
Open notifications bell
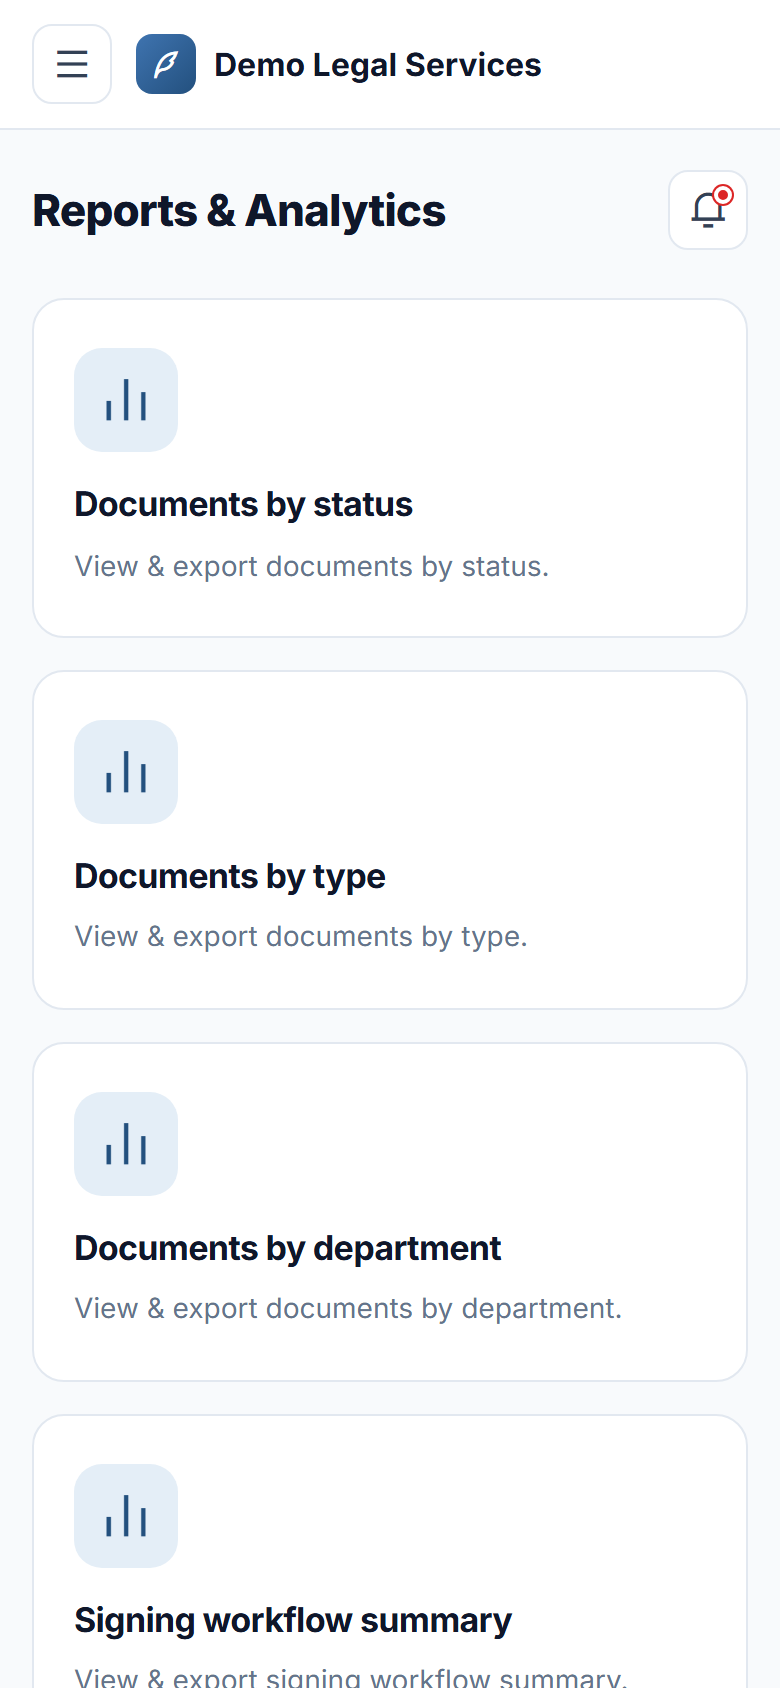point(708,210)
